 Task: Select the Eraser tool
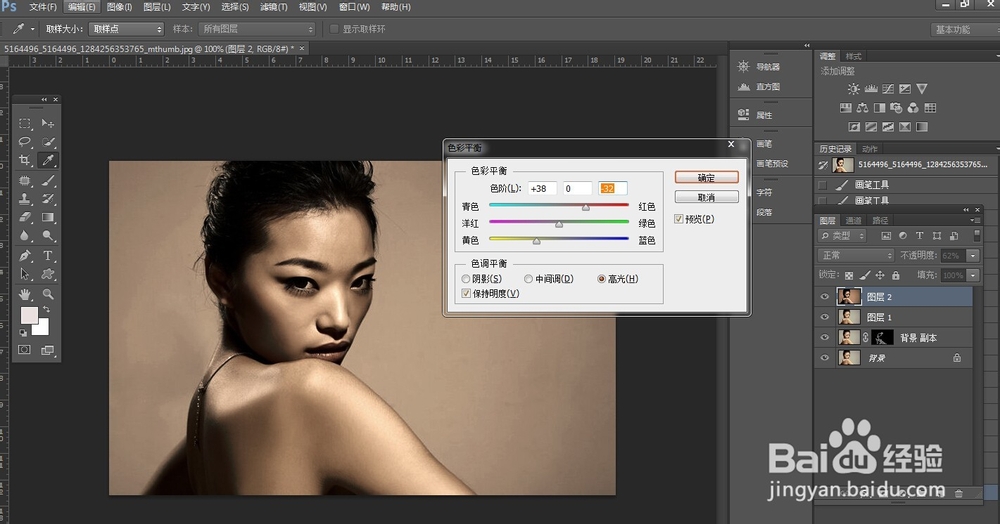pyautogui.click(x=25, y=217)
